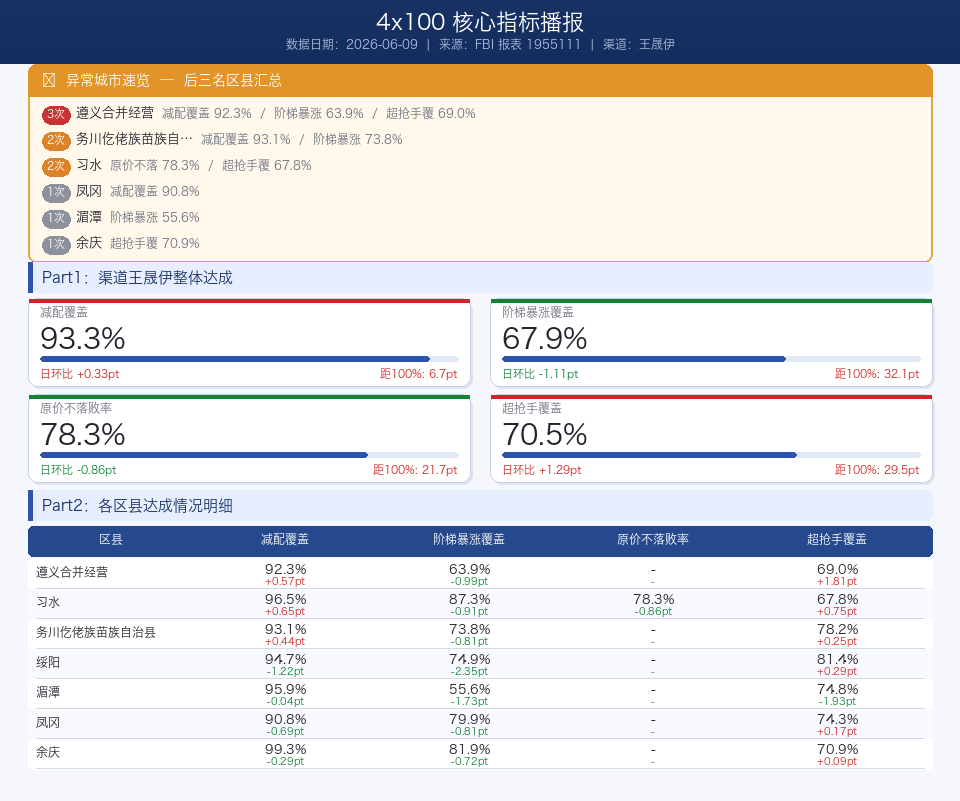Image resolution: width=960 pixels, height=801 pixels.
Task: Click 减配覆盖 90.8% beside 凤冈
Action: [155, 192]
